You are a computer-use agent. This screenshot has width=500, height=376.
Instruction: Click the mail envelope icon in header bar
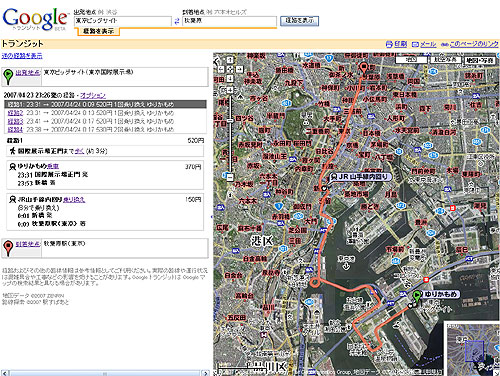click(x=415, y=44)
